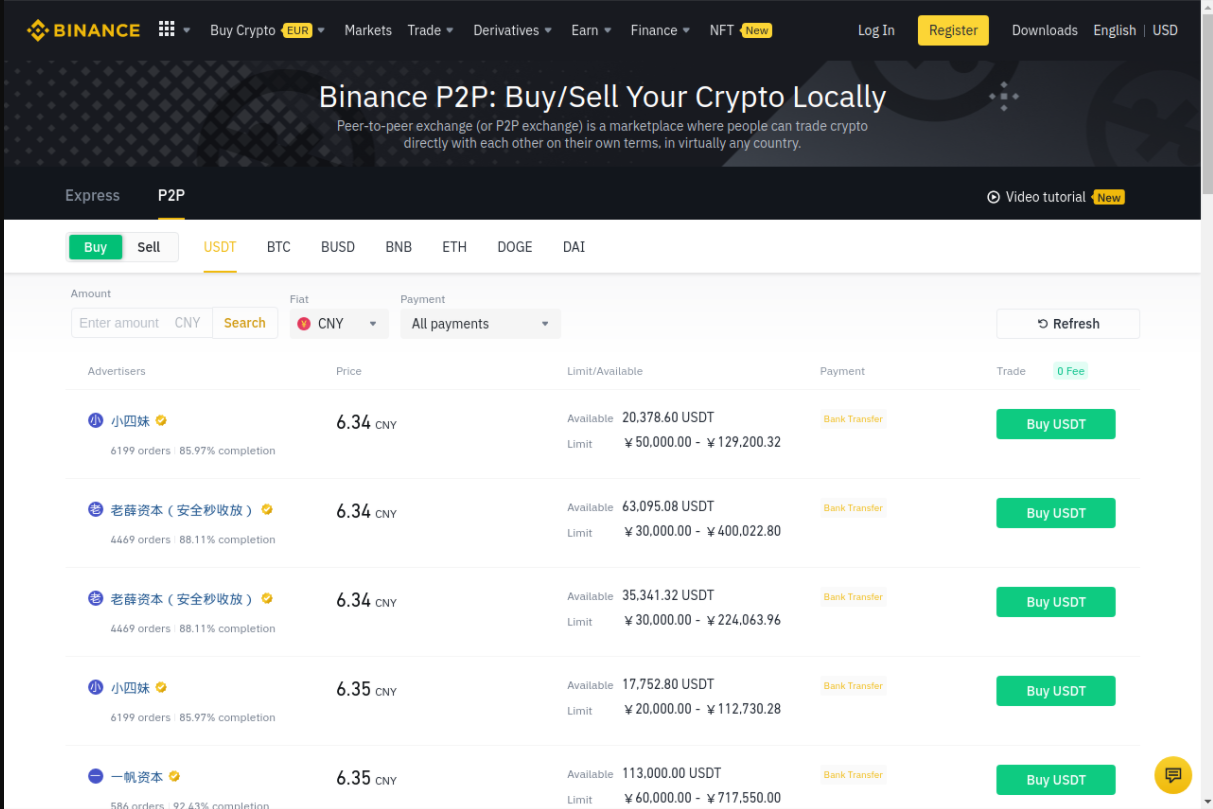Expand the Earn menu
This screenshot has height=809, width=1213.
[591, 30]
